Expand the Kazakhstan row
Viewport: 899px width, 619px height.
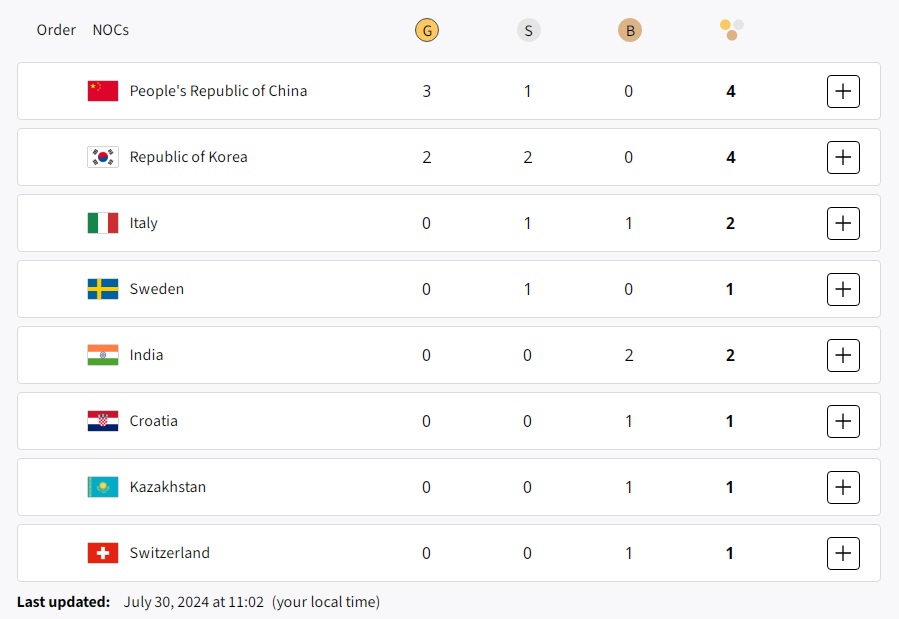[x=843, y=487]
